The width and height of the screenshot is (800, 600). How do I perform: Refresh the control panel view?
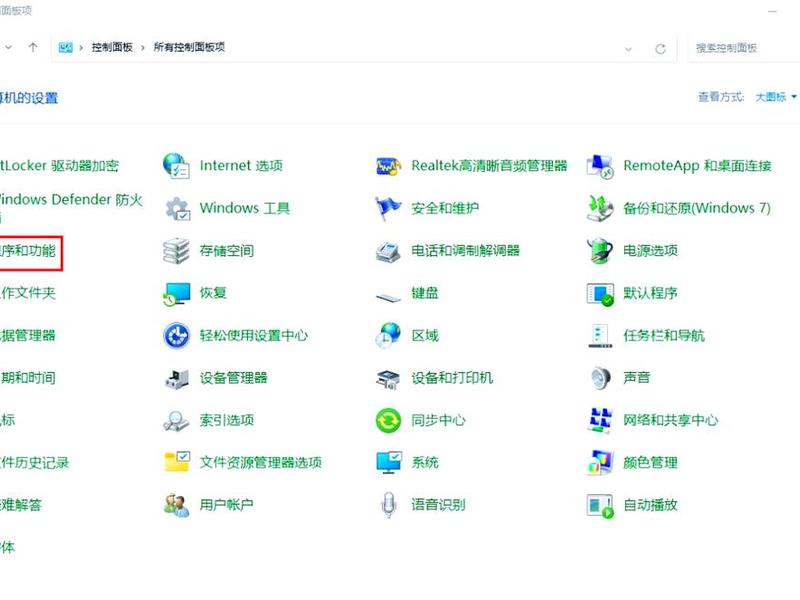pos(660,49)
